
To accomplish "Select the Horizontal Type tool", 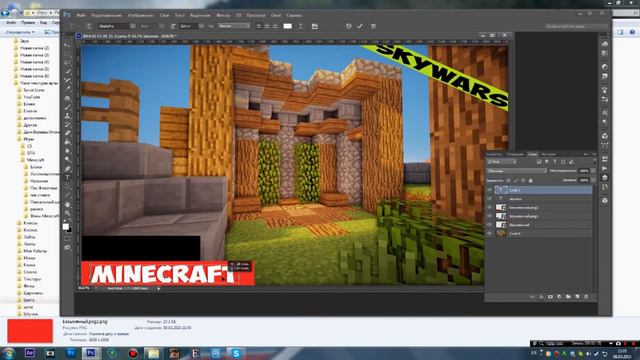I will click(67, 178).
